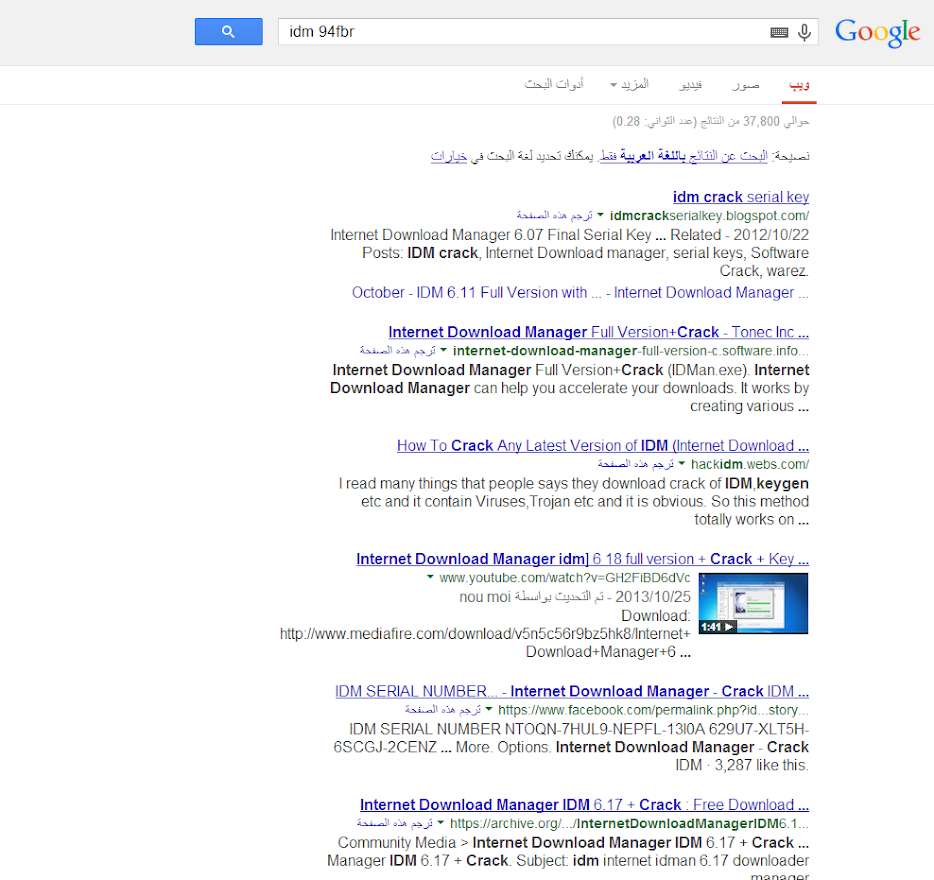Open the المزيد (More) dropdown menu

tap(630, 85)
